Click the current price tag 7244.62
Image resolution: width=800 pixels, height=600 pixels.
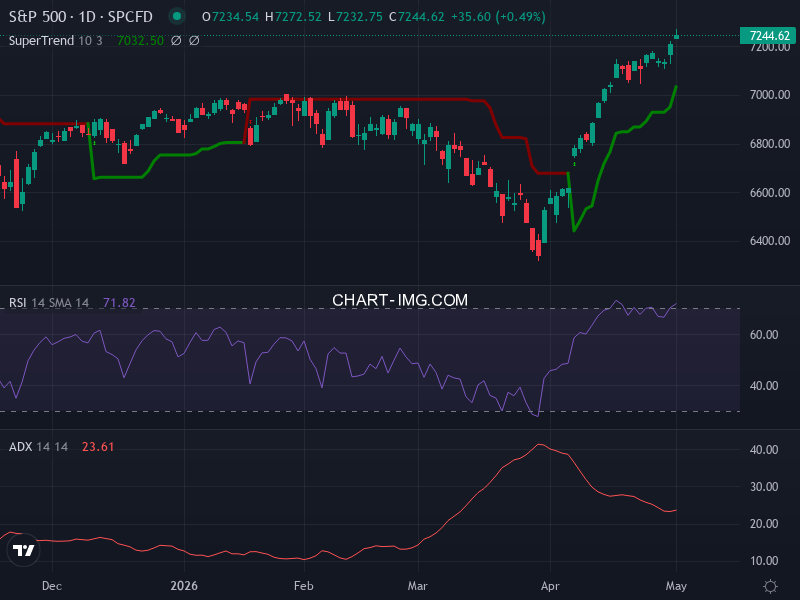(x=769, y=35)
